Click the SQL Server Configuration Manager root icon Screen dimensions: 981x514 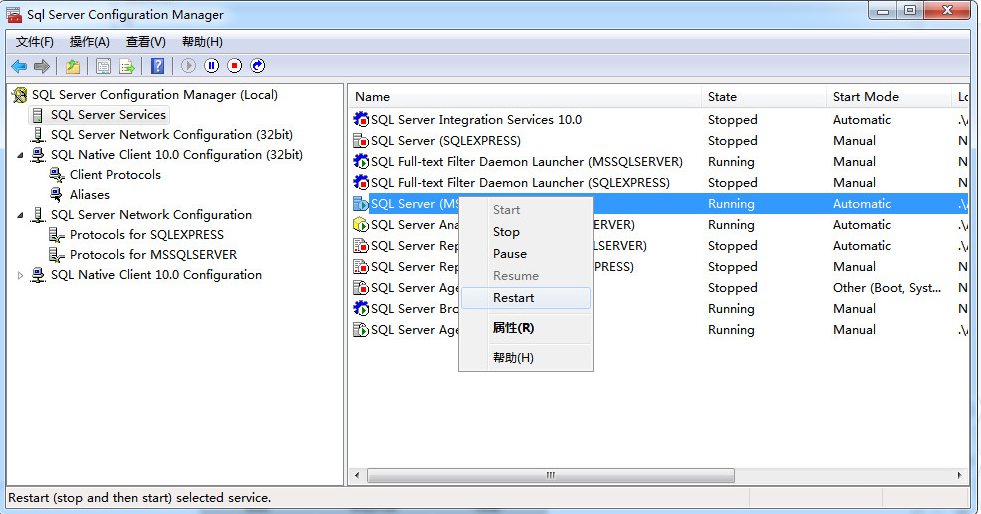coord(20,95)
